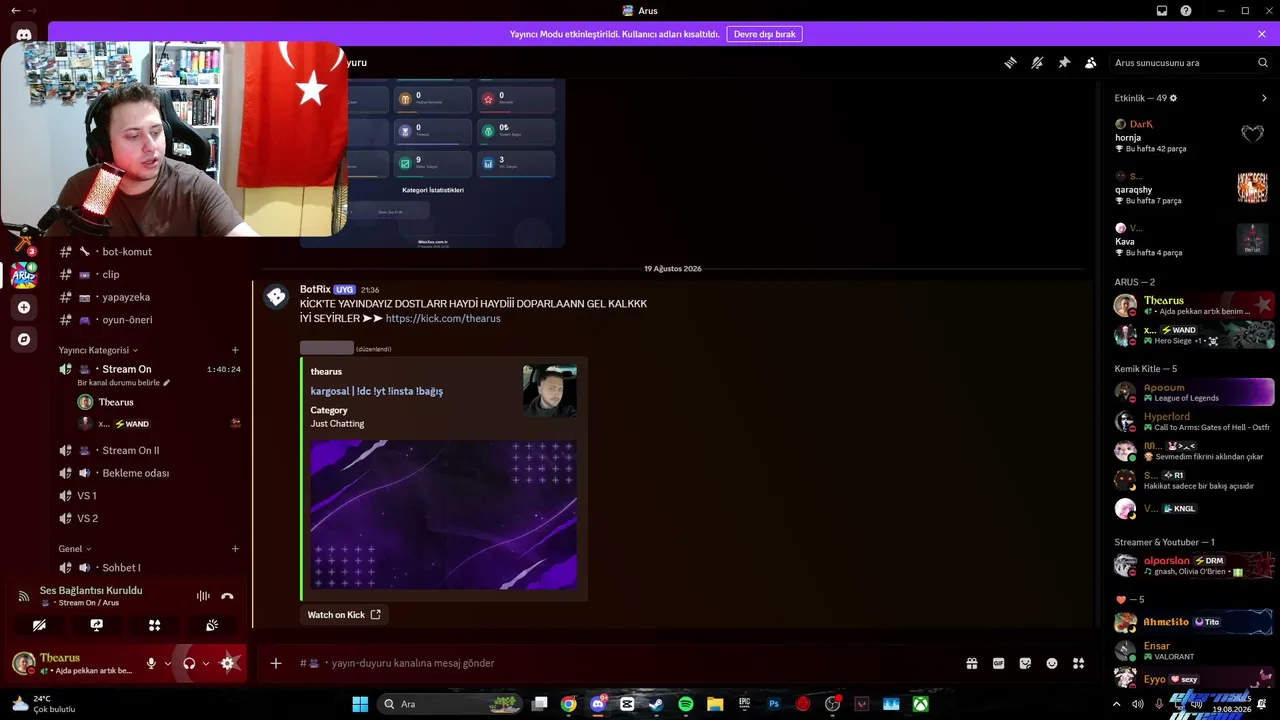Expand the Etkinlik panel arrow

click(1264, 98)
